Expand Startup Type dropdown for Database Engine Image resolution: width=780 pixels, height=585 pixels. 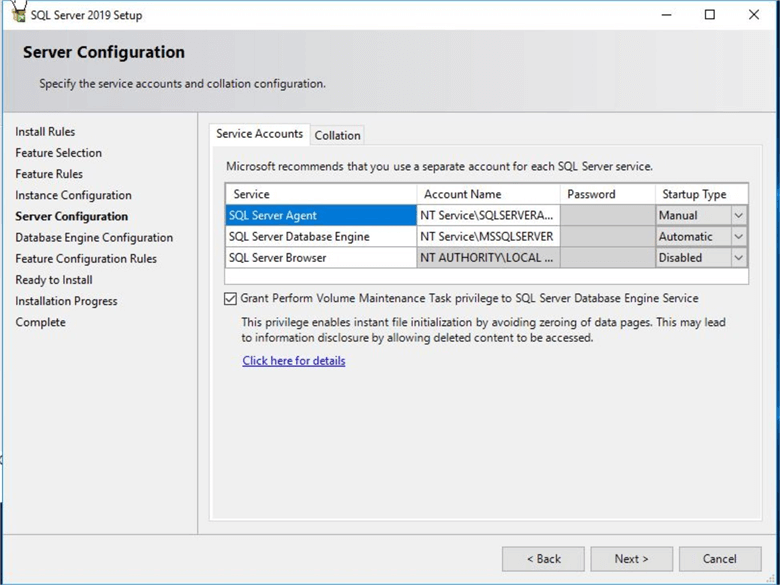pos(738,237)
